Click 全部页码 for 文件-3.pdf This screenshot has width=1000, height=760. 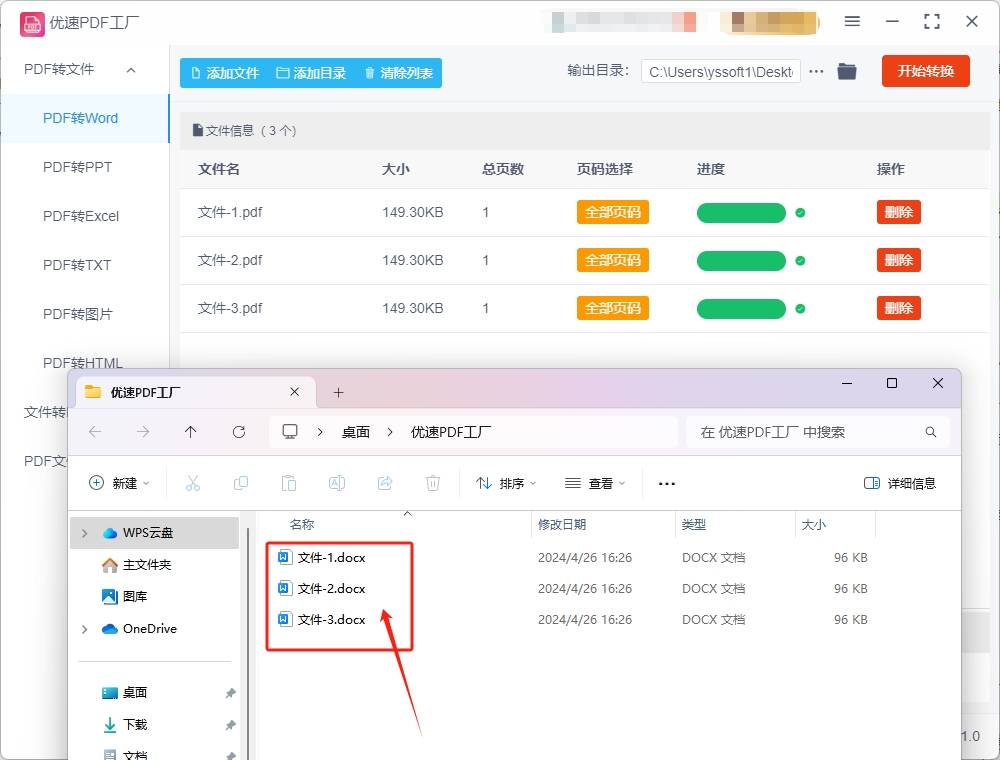tap(613, 308)
